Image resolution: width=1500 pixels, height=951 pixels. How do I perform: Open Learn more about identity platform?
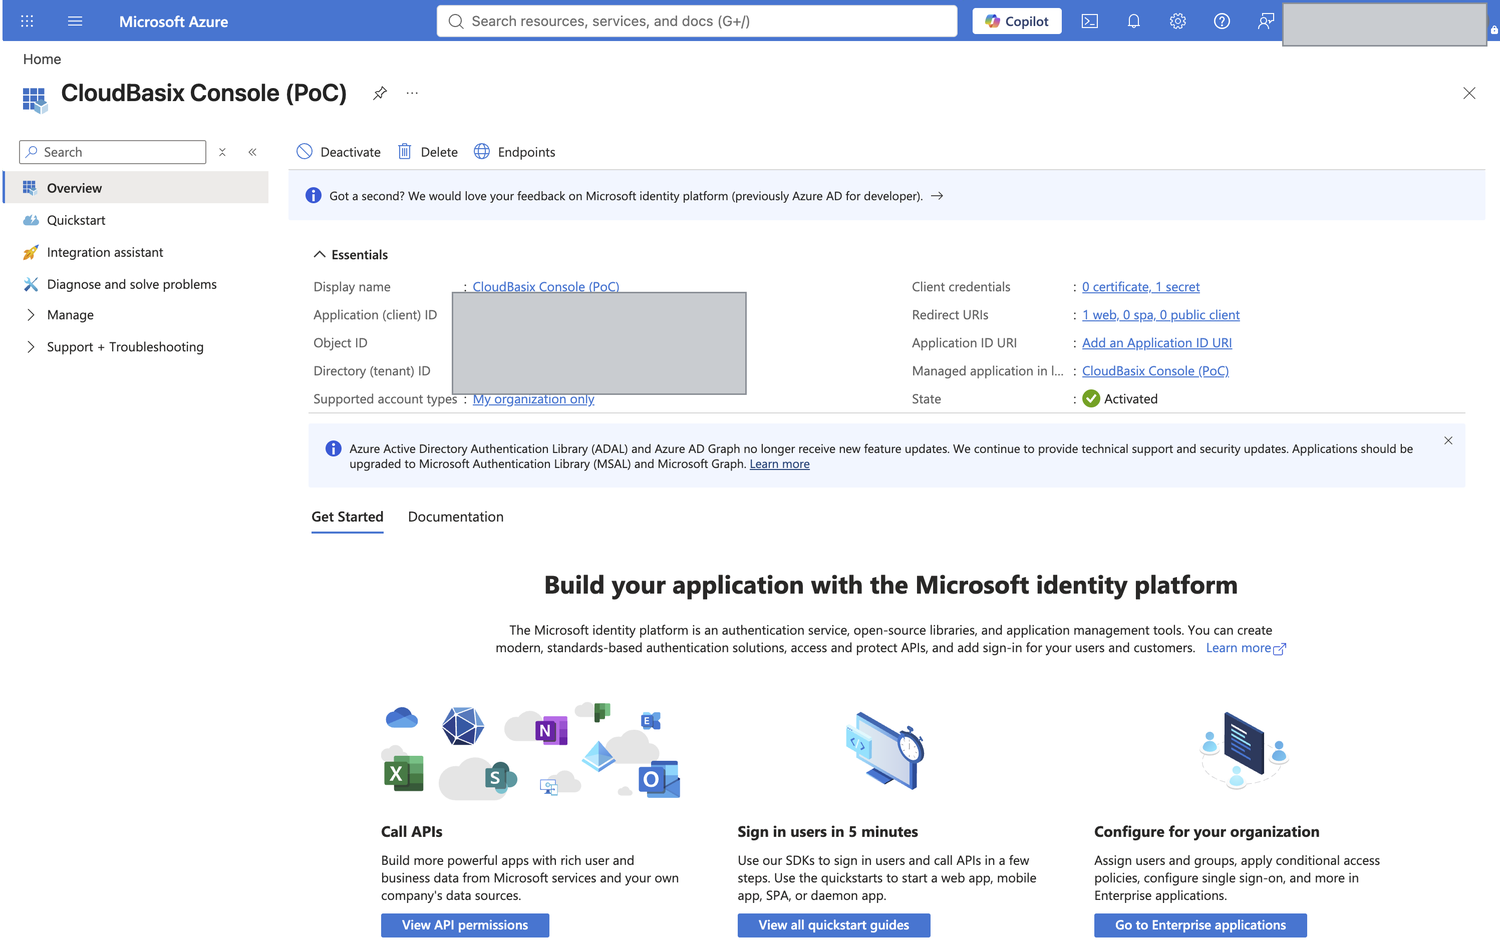coord(1246,648)
